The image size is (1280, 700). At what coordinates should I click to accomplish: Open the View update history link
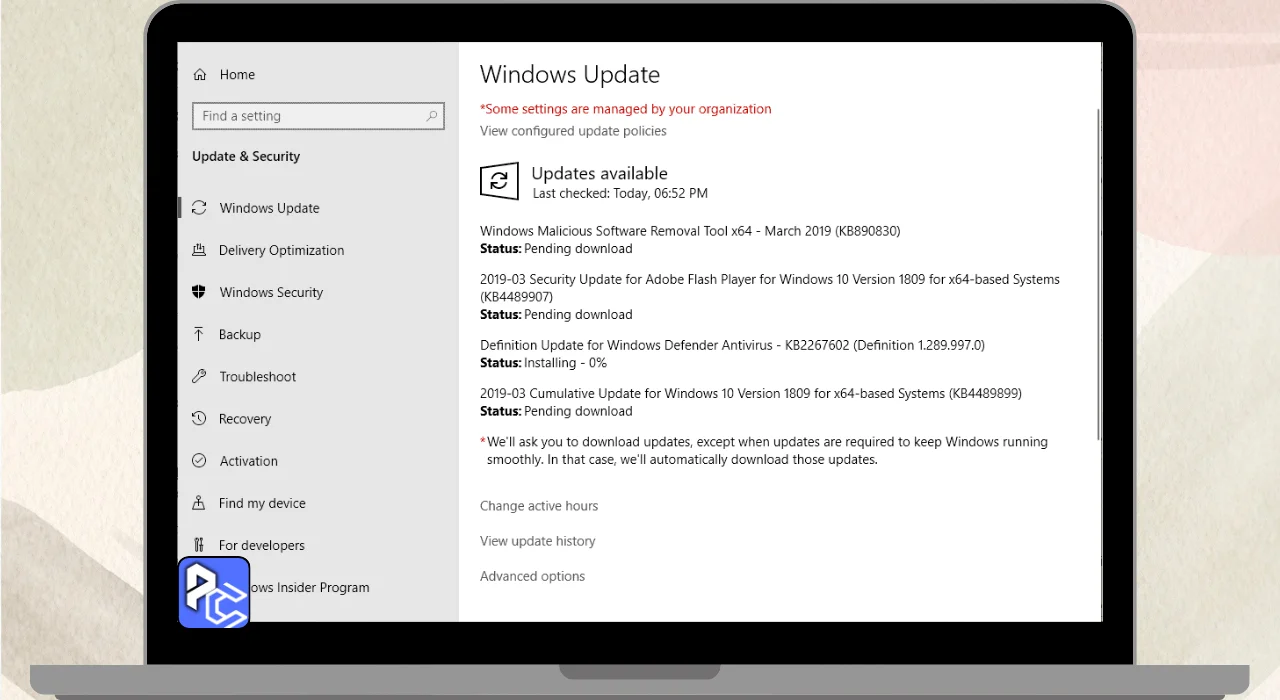[538, 541]
